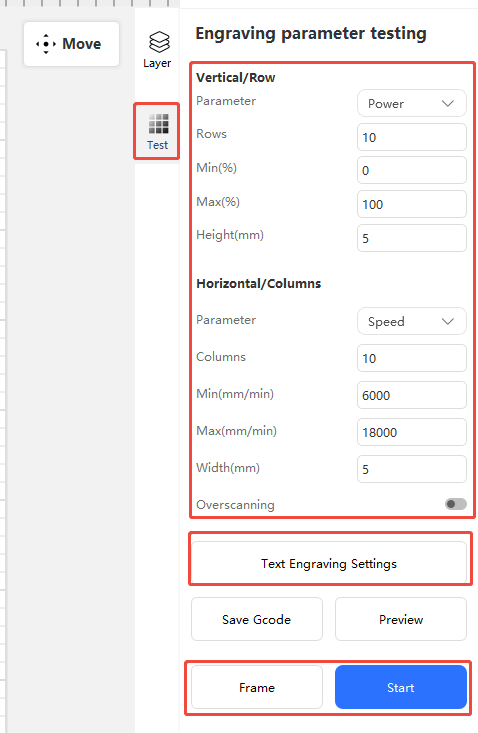
Task: Open the Horizontal/Columns Speed parameter dropdown
Action: click(412, 321)
